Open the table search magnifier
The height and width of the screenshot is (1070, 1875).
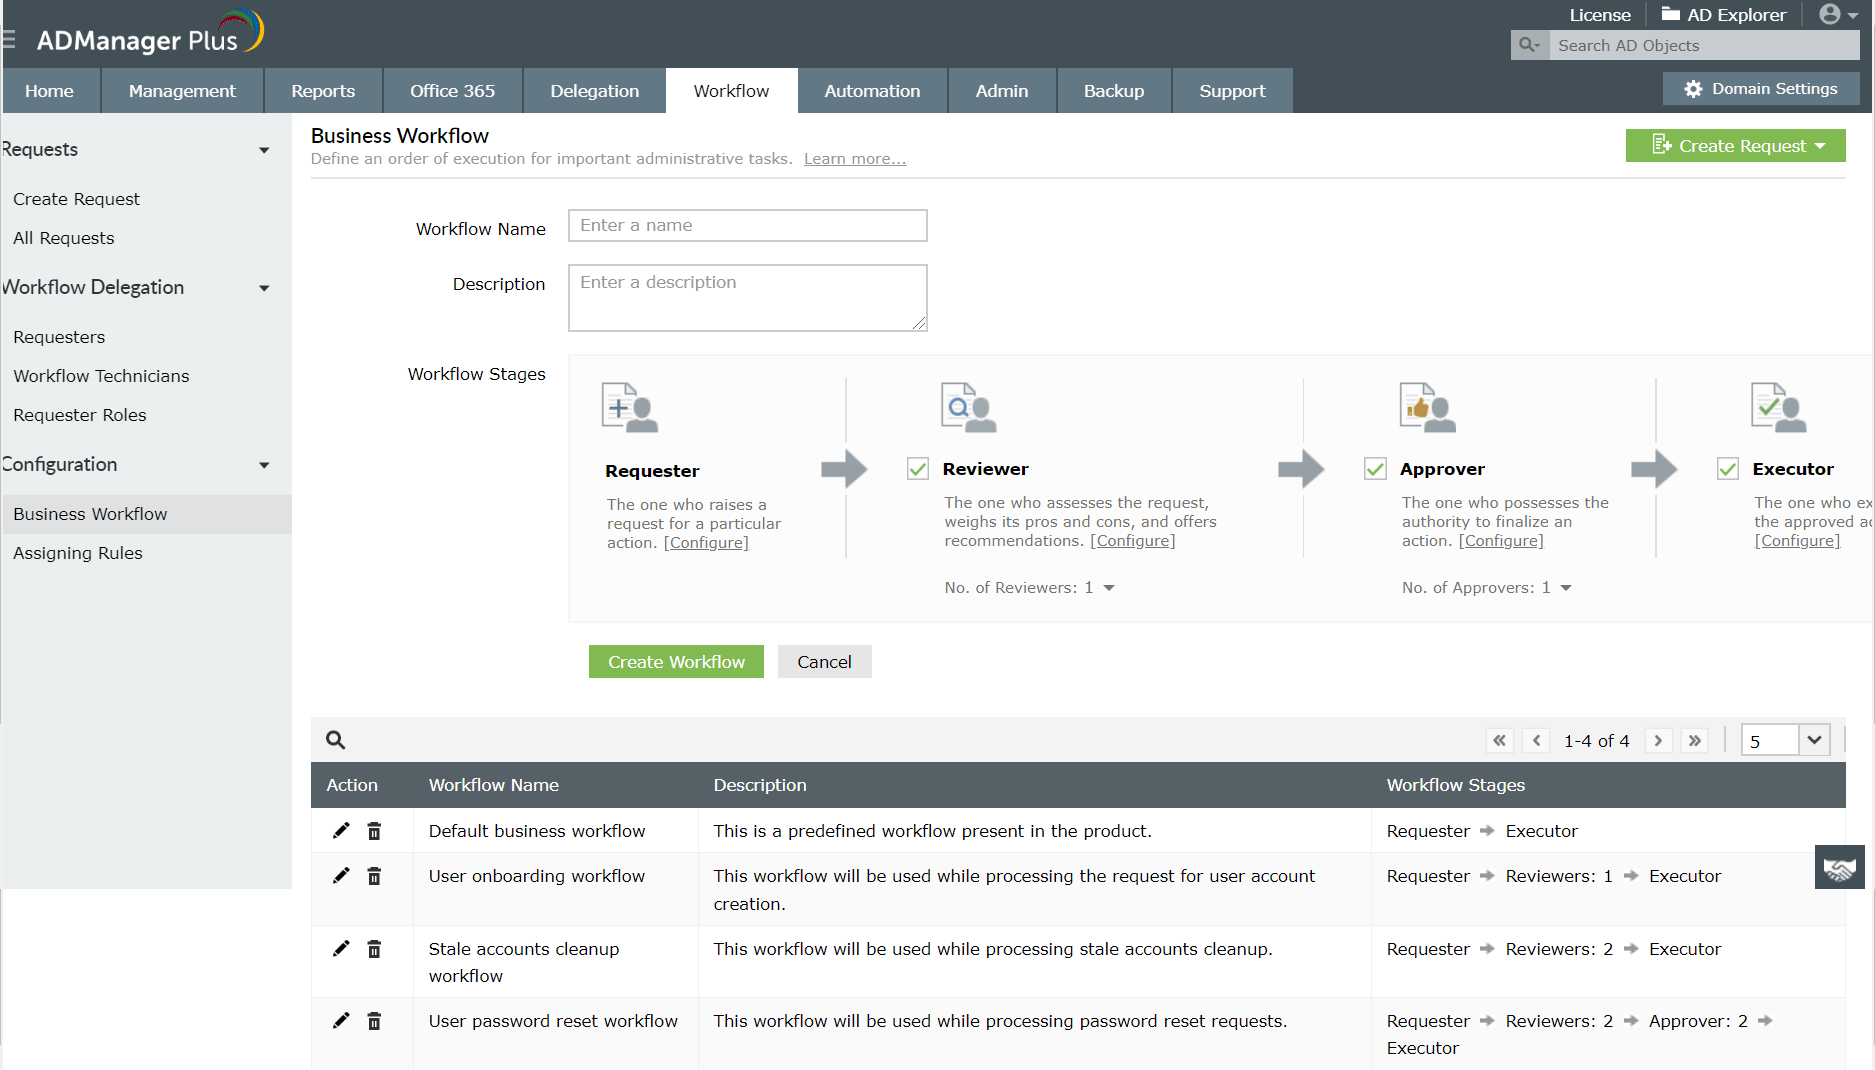click(x=335, y=740)
